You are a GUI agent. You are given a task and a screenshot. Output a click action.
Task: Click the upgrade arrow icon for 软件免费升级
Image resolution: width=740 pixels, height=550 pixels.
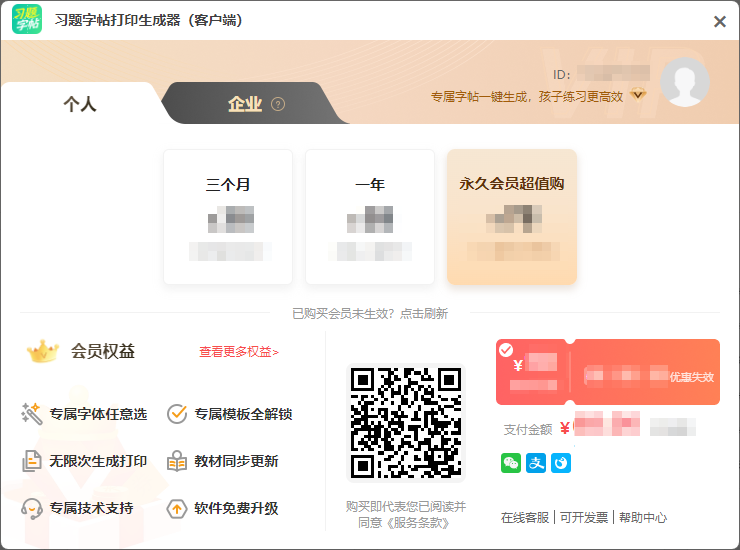coord(177,508)
